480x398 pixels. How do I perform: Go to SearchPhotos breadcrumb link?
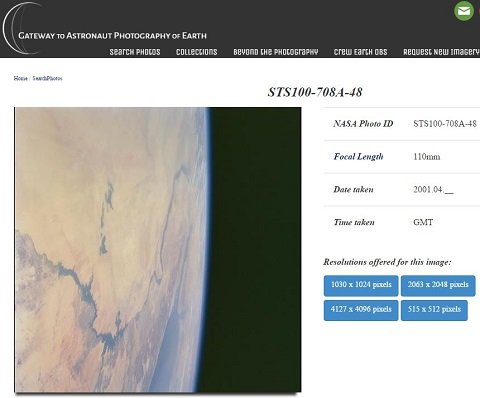pos(47,78)
